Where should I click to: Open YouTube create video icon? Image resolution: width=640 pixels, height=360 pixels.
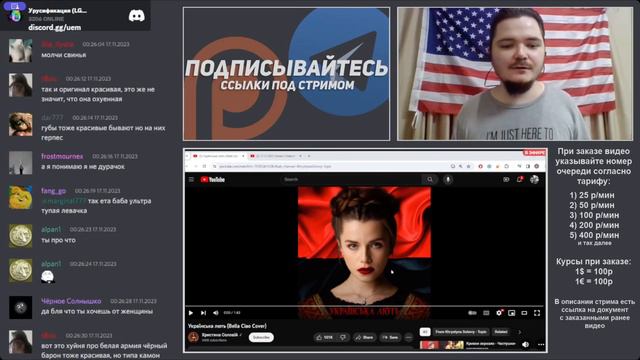[506, 179]
